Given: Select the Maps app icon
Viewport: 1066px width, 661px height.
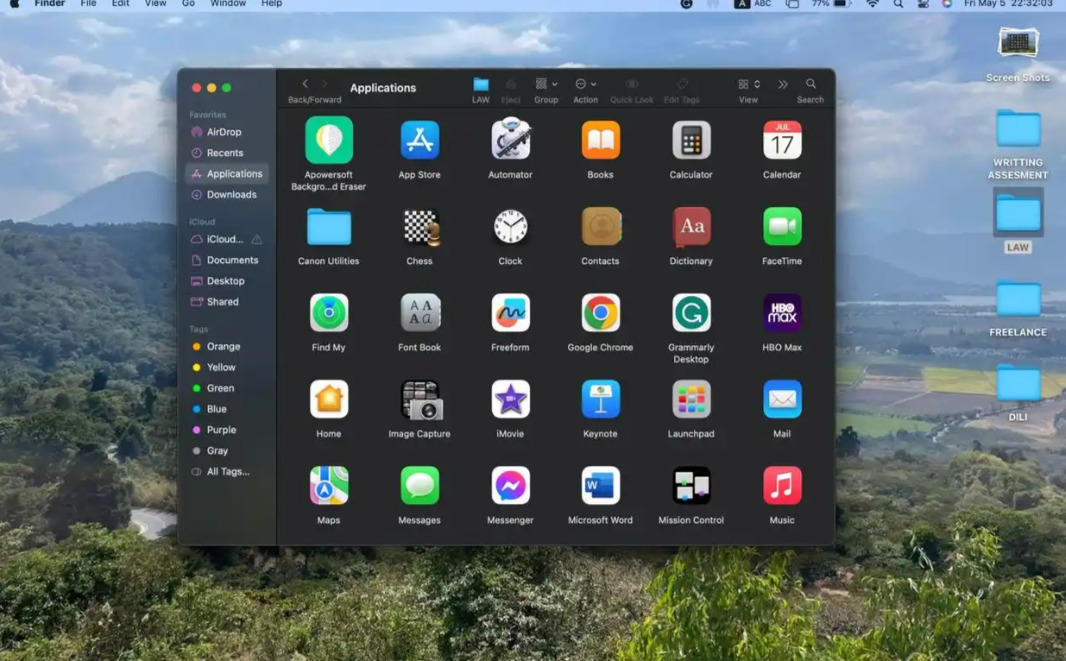Looking at the screenshot, I should 328,486.
